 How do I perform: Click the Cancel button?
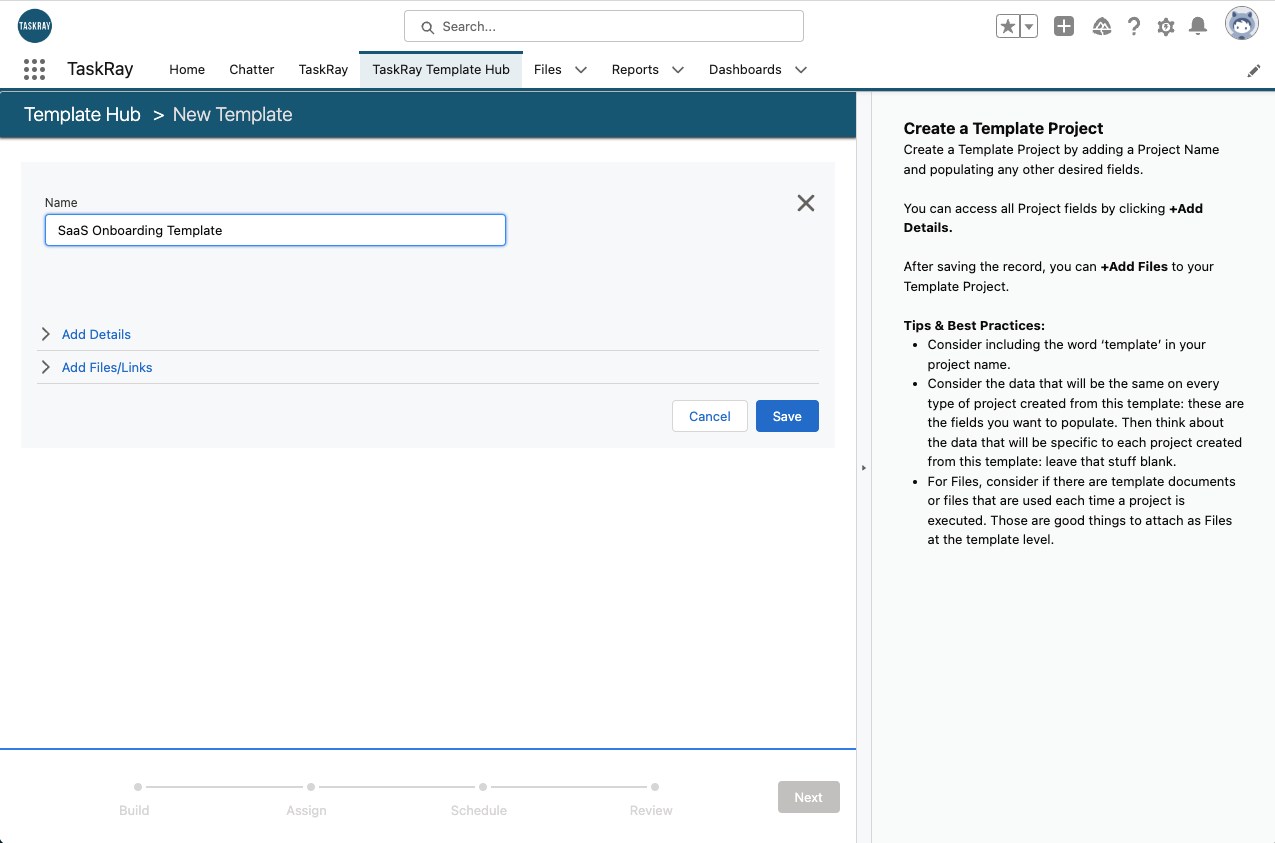pos(710,416)
